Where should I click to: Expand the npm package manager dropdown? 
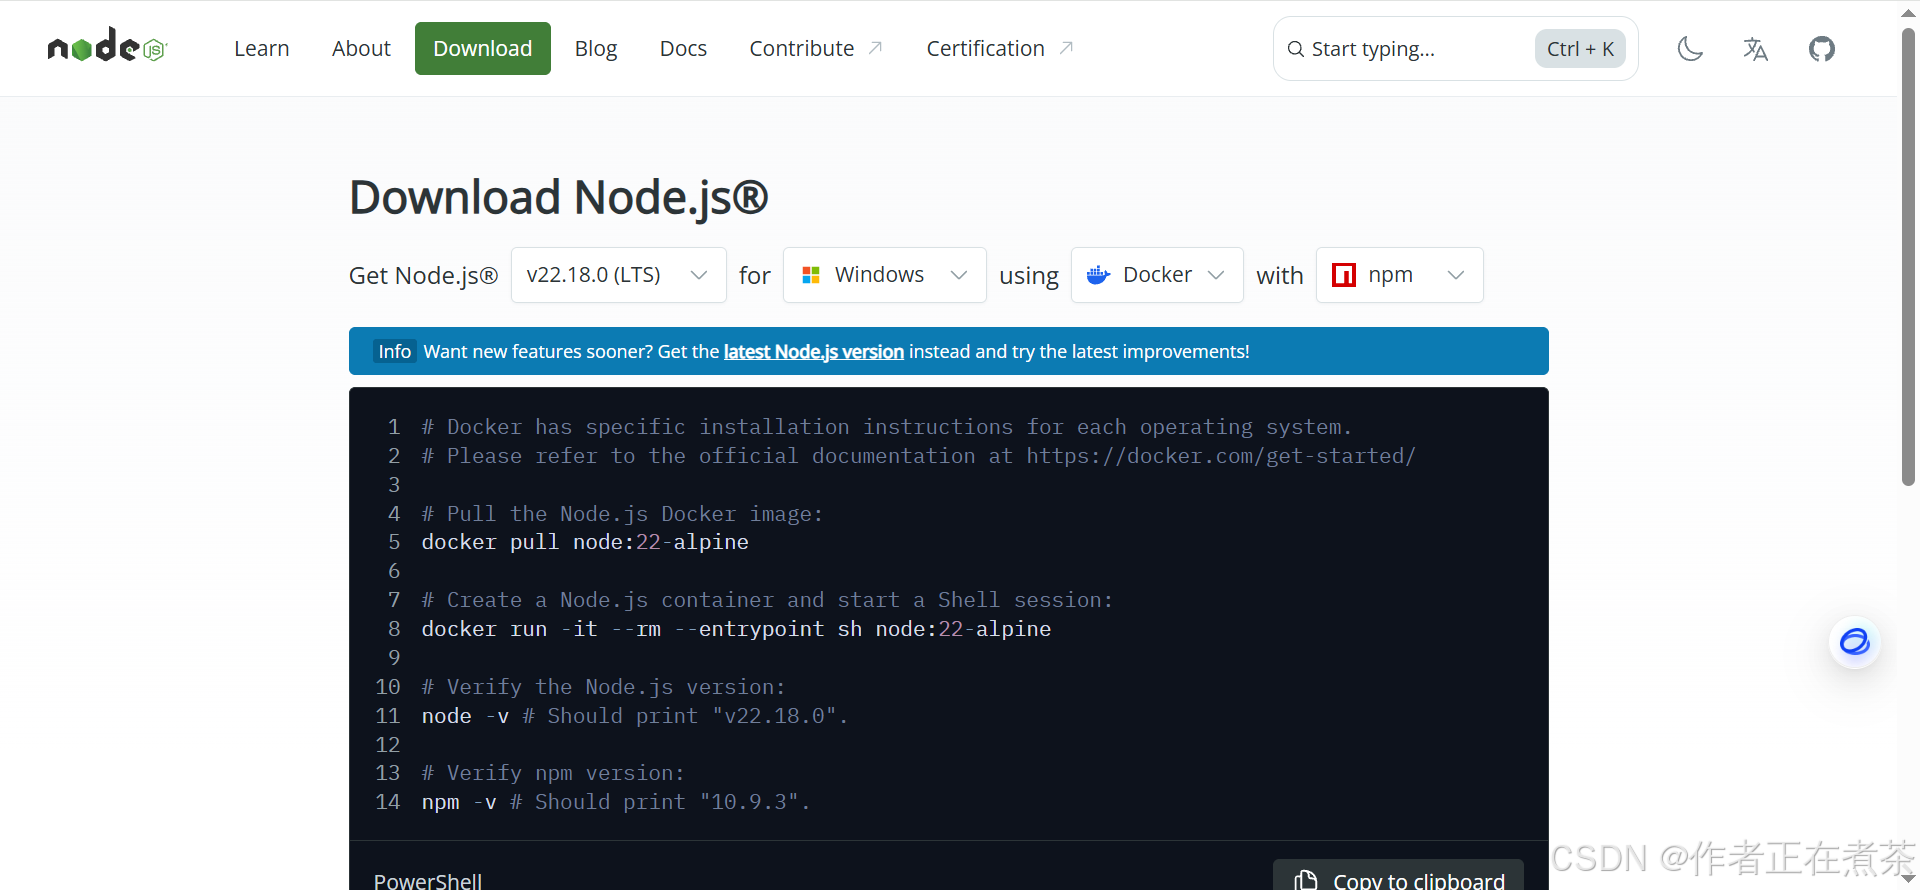click(1399, 275)
